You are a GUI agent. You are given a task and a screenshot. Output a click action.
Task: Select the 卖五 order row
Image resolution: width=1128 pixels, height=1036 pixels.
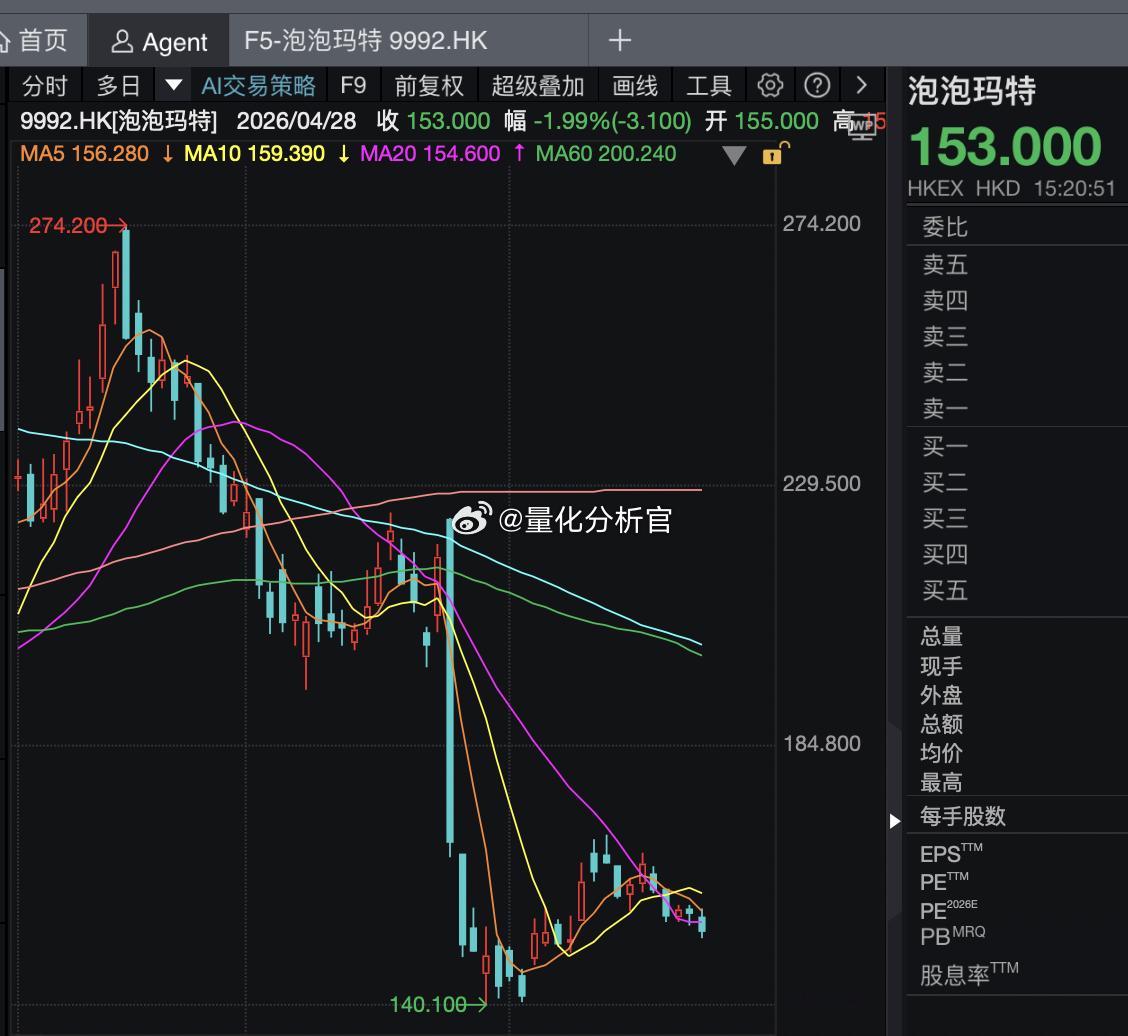[x=1017, y=264]
